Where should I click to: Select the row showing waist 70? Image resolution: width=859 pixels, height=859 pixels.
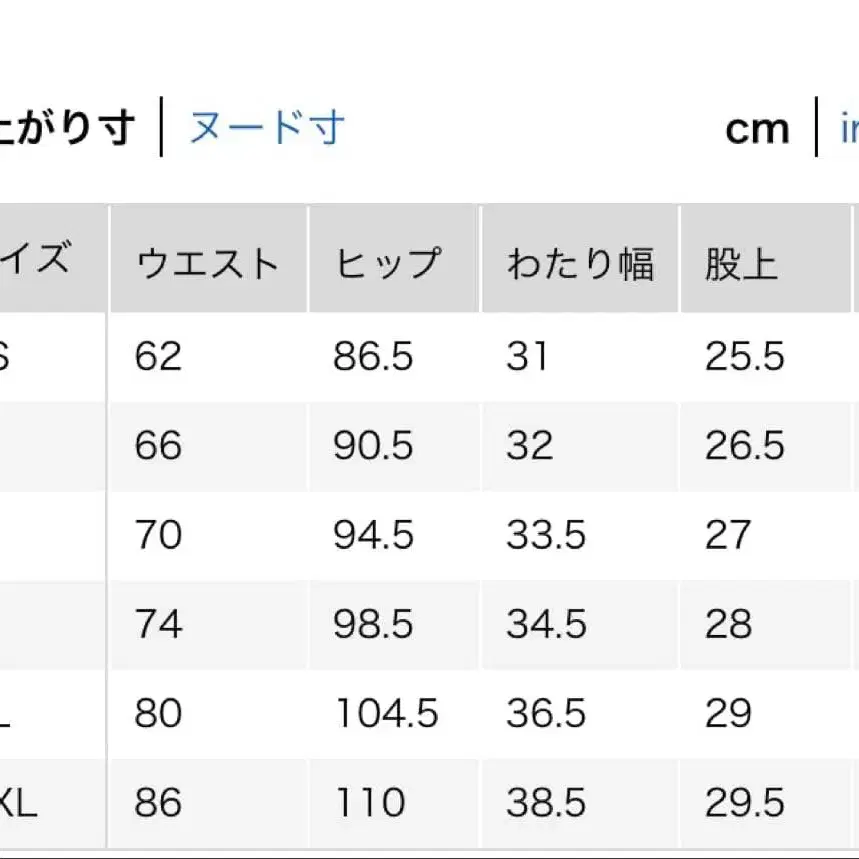(x=155, y=536)
